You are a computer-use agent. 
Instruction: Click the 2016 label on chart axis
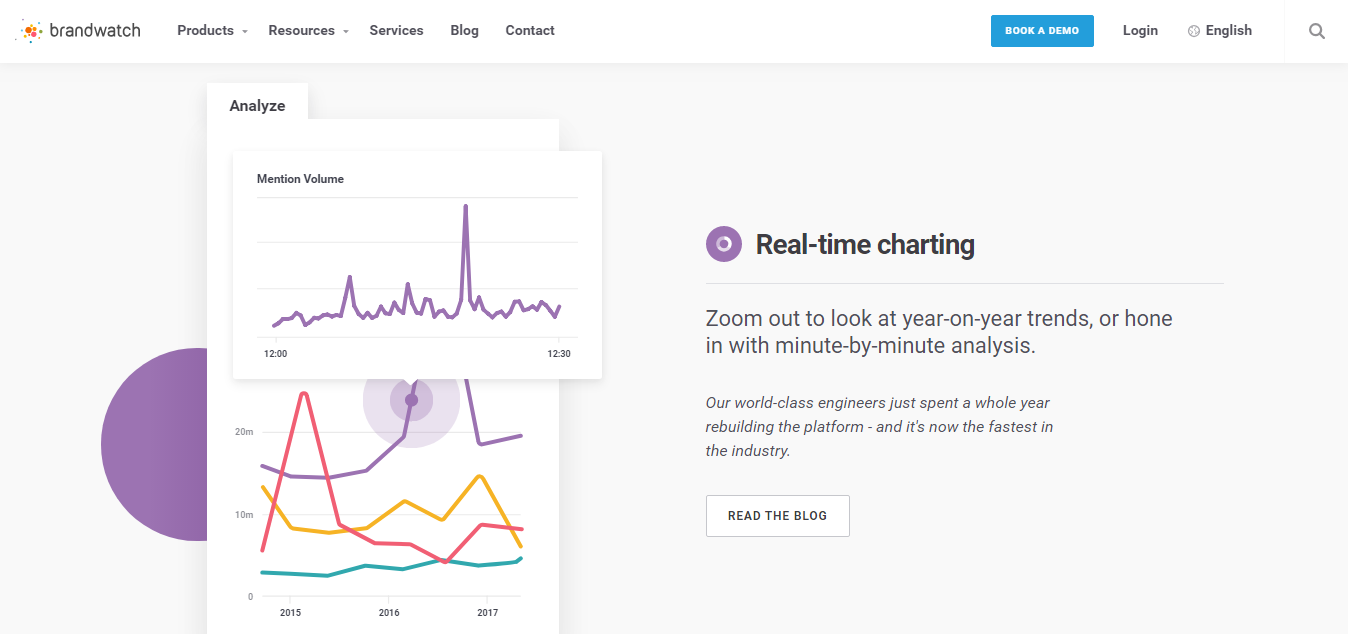pos(388,613)
